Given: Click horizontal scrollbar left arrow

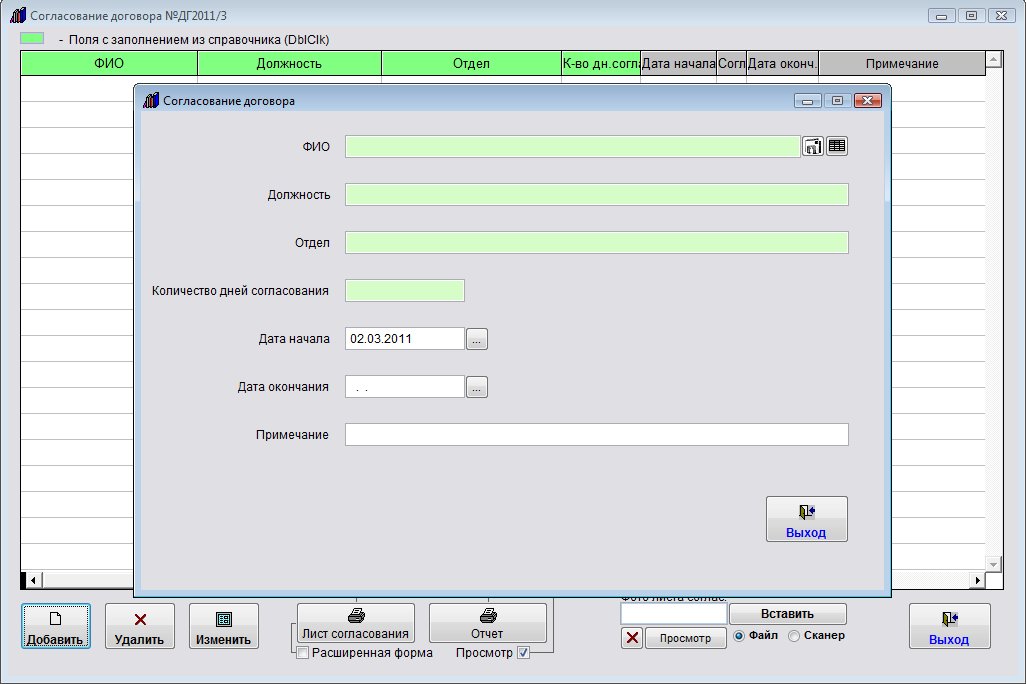Looking at the screenshot, I should pos(33,580).
